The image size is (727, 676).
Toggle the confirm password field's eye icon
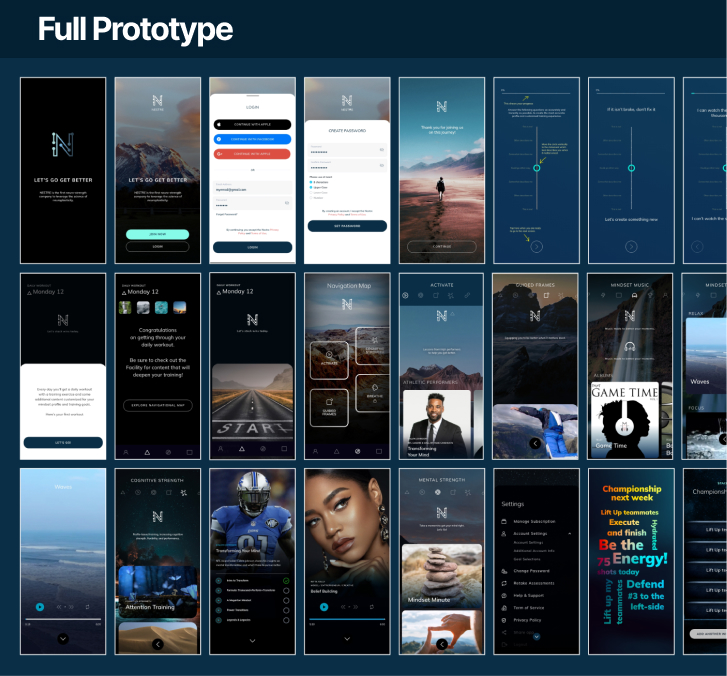(382, 166)
